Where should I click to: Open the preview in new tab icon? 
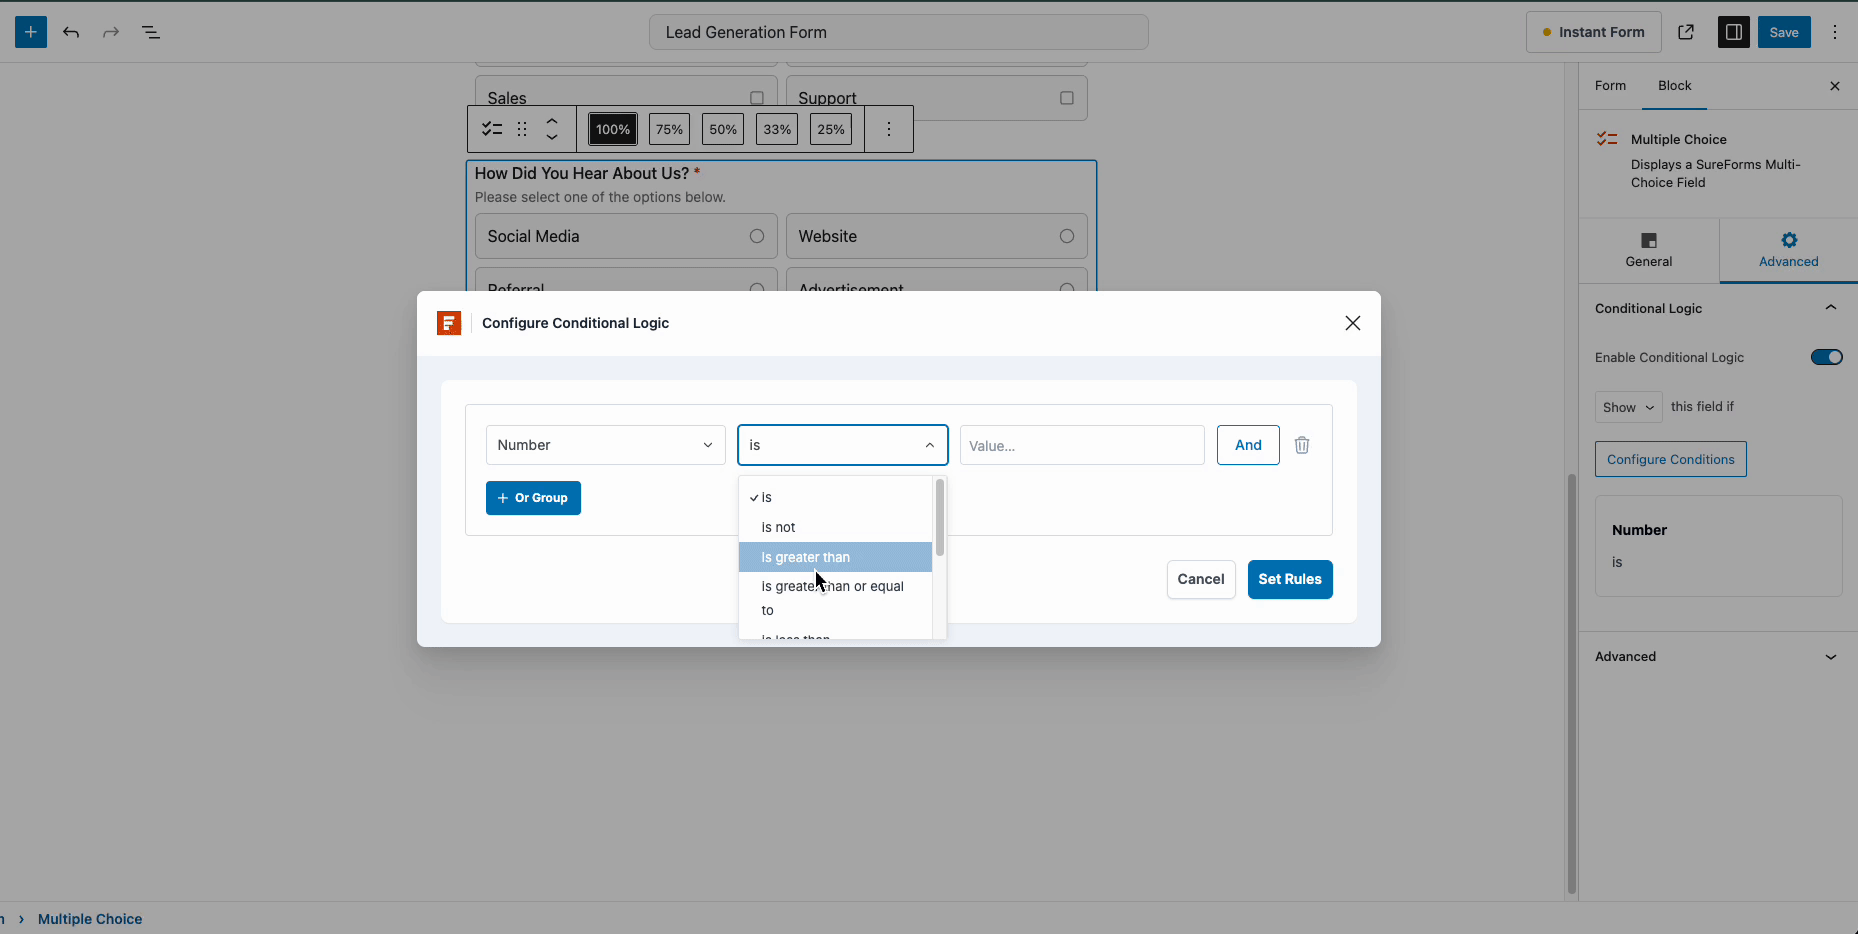click(1687, 32)
